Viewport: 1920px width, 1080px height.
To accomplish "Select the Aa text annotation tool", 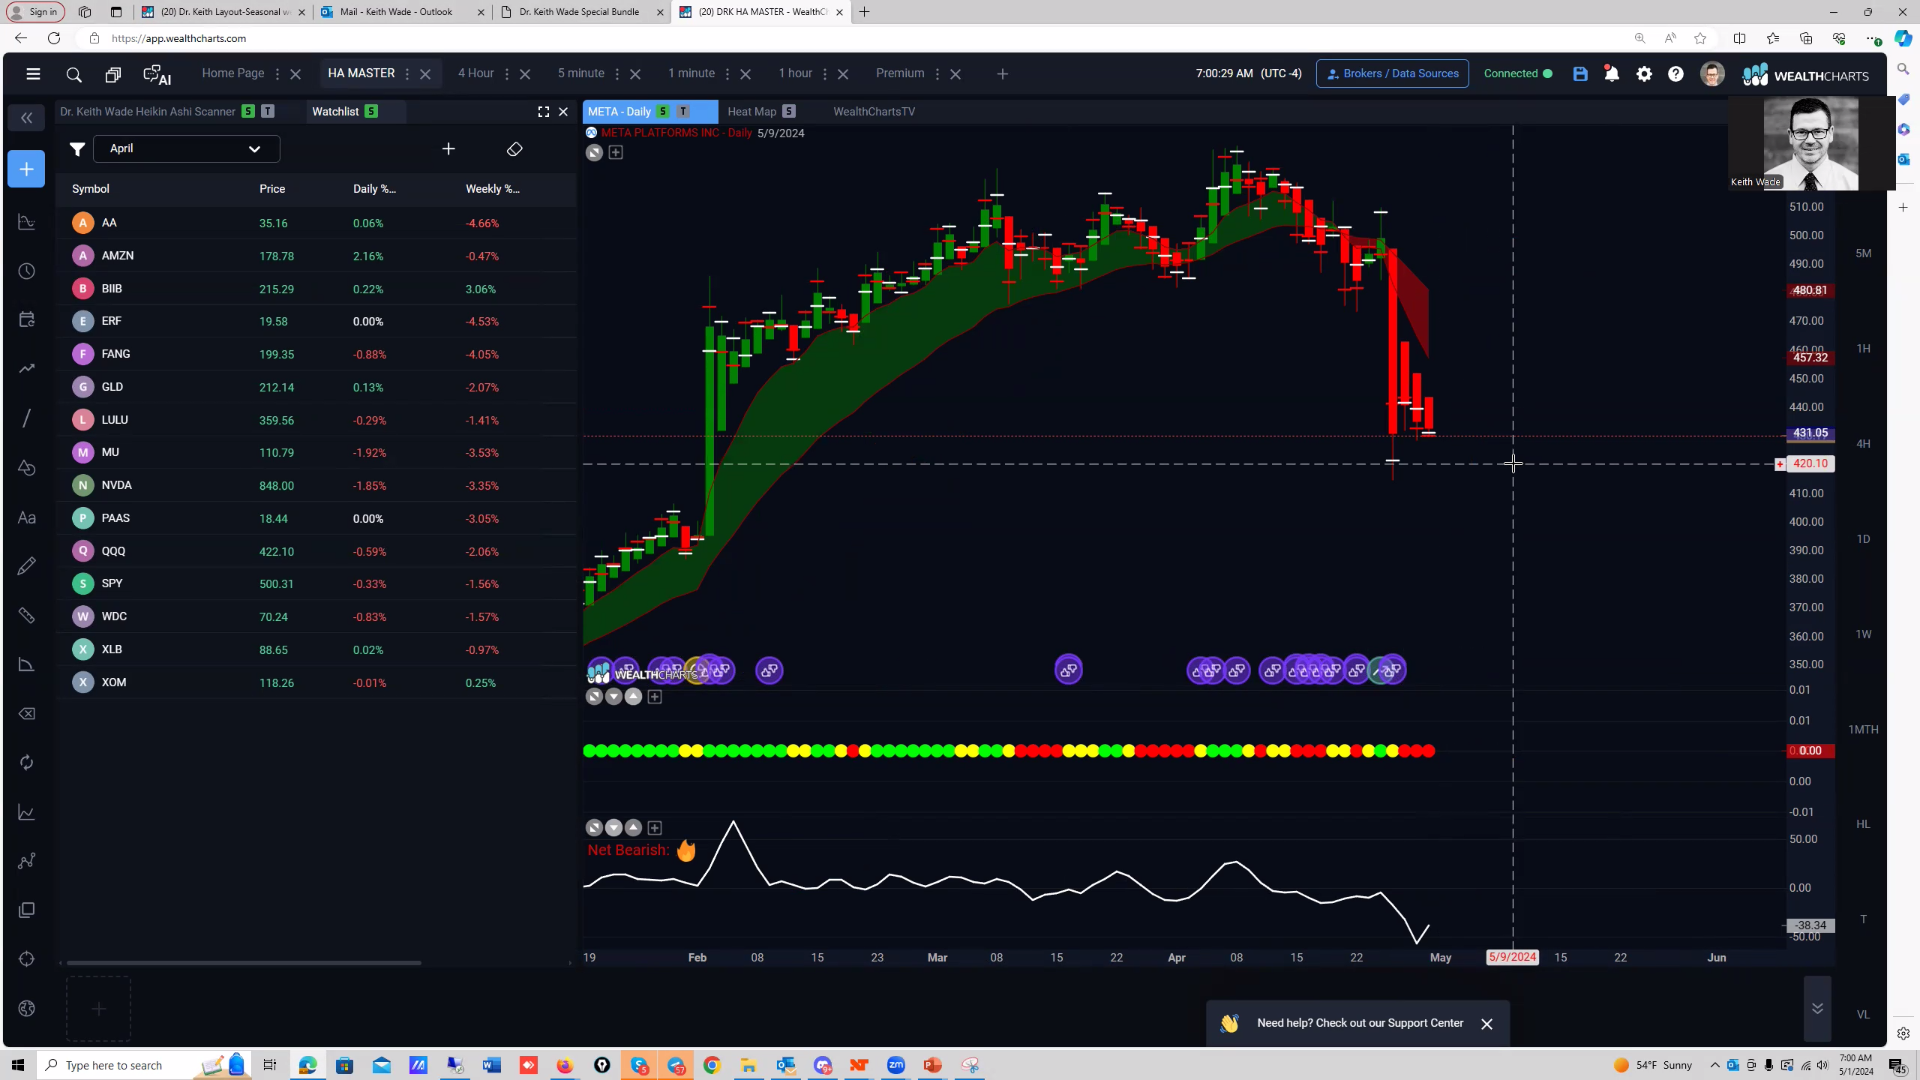I will pyautogui.click(x=27, y=517).
